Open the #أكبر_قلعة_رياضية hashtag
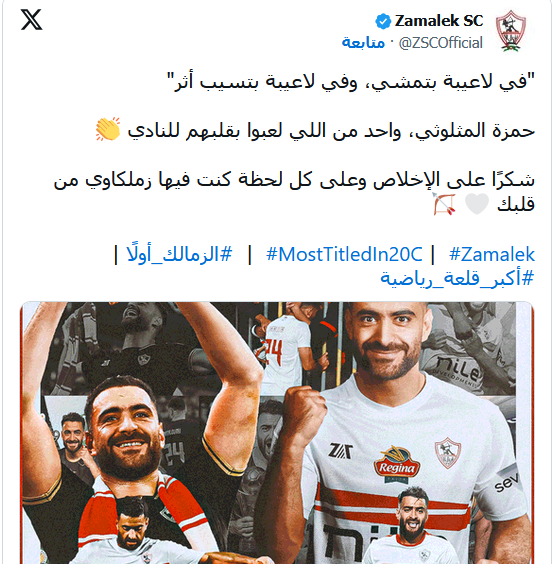Image resolution: width=554 pixels, height=564 pixels. [457, 278]
